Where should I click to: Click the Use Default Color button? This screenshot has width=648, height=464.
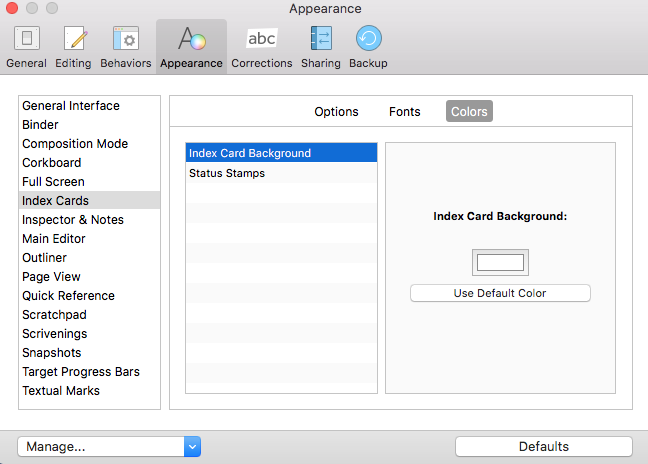point(500,293)
